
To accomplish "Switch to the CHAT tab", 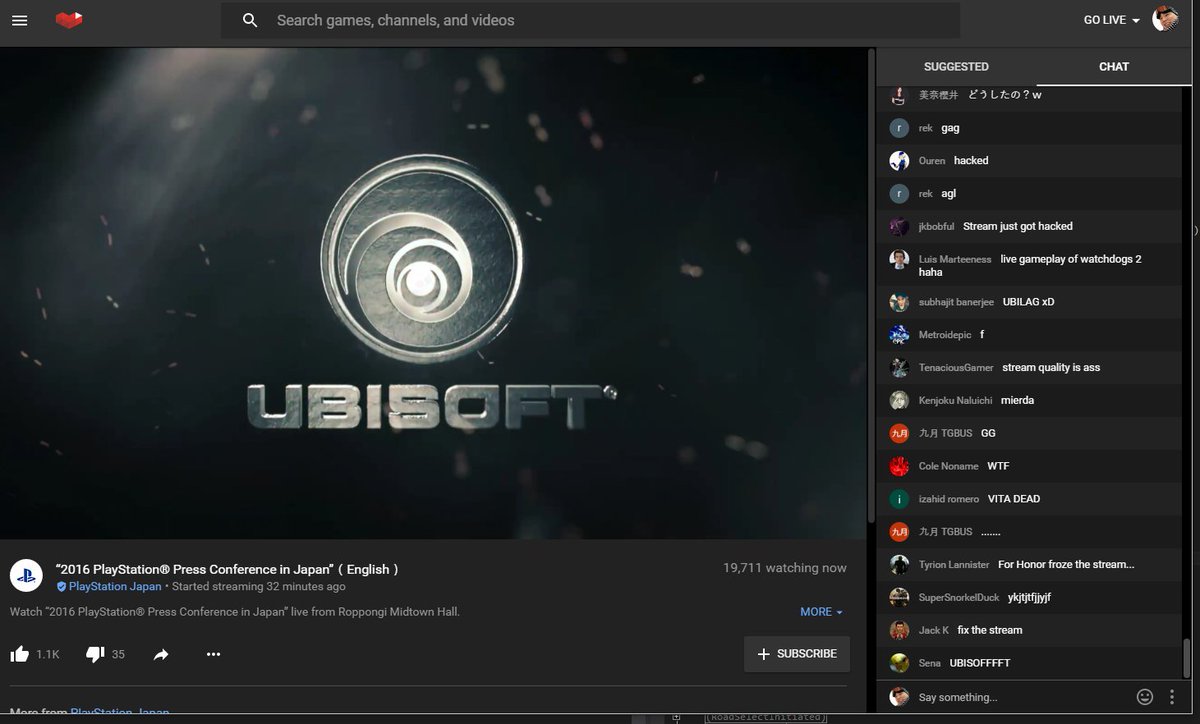I will pos(1114,67).
